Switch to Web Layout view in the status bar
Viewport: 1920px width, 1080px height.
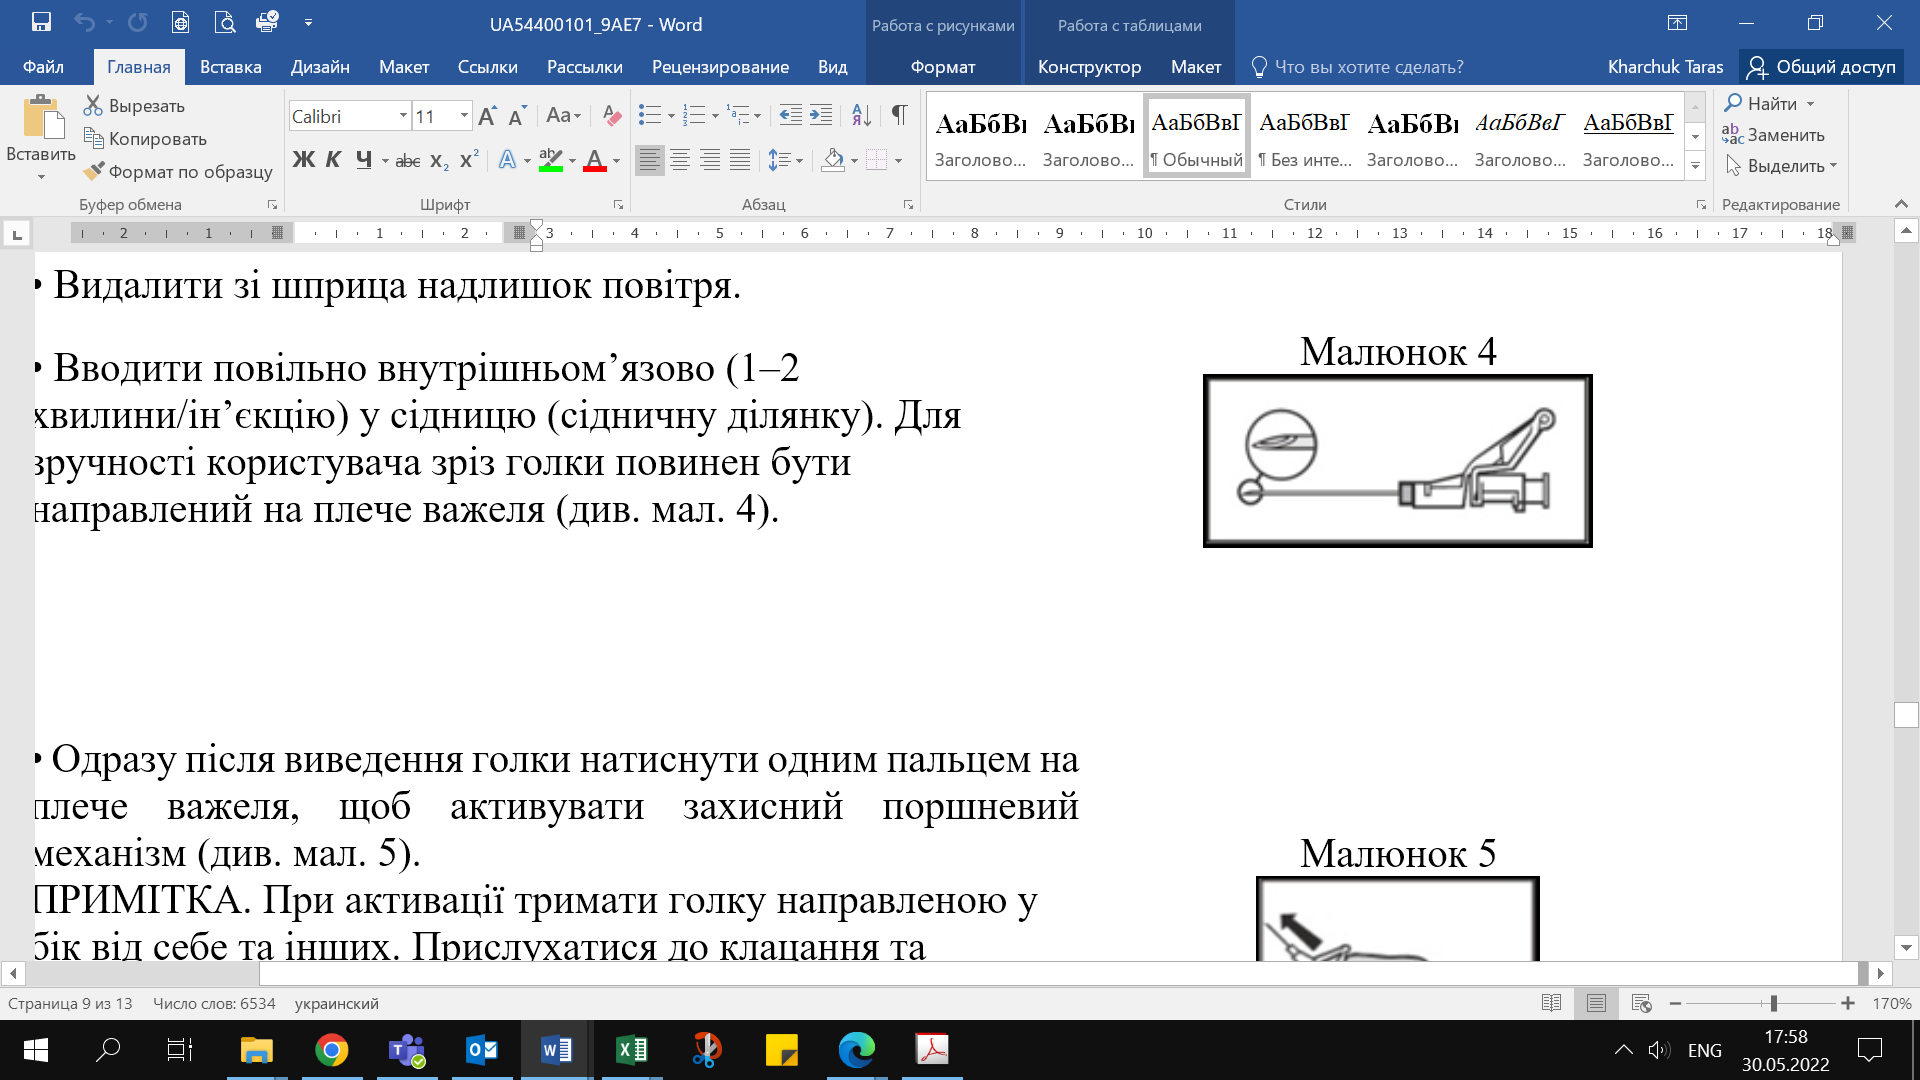1641,1003
